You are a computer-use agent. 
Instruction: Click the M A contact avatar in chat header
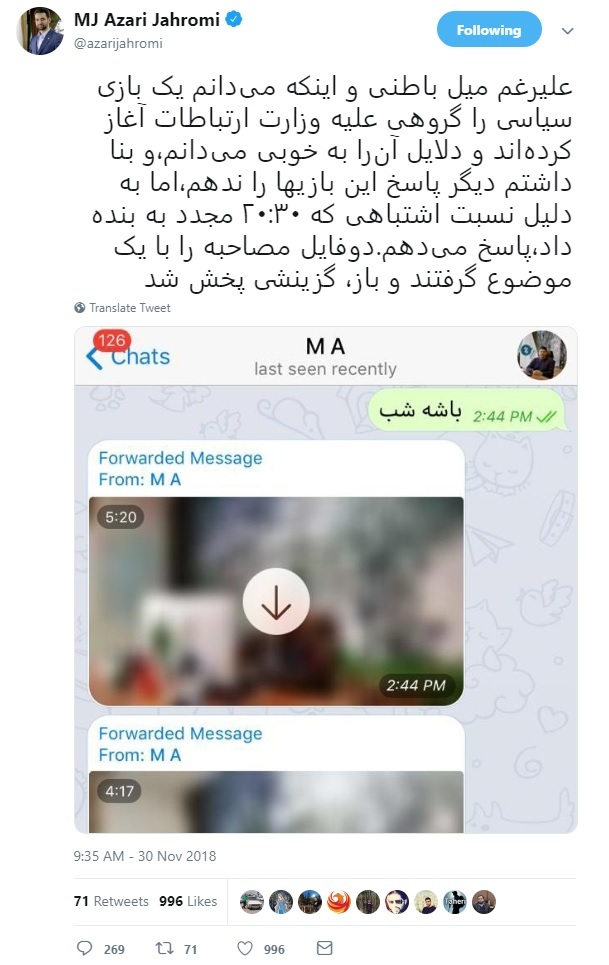(542, 355)
